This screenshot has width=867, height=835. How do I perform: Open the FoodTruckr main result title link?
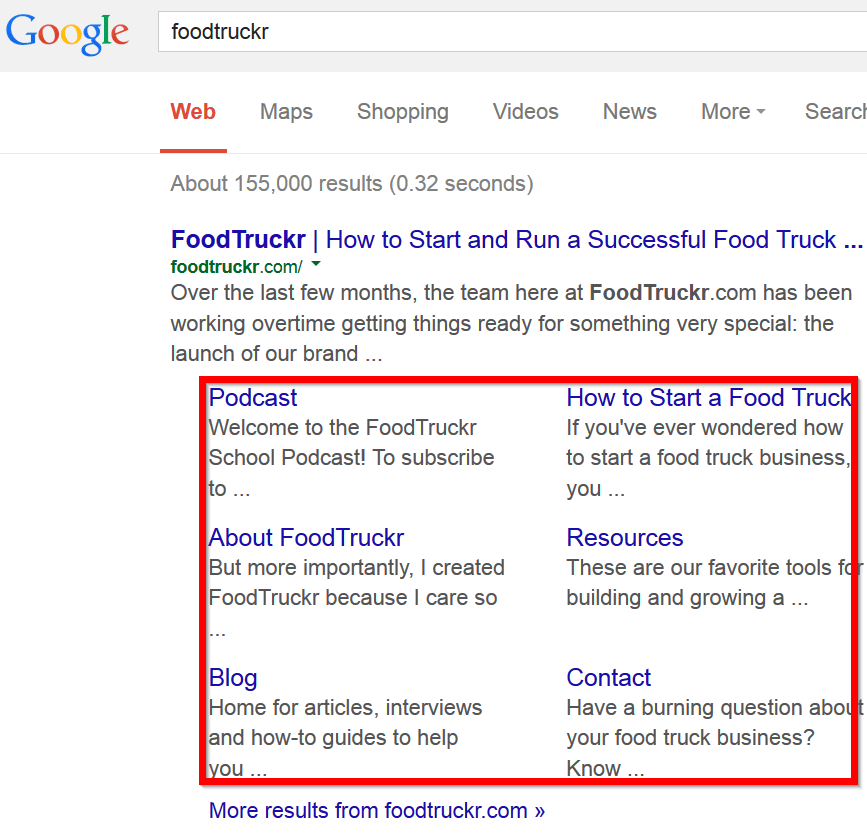(x=517, y=240)
